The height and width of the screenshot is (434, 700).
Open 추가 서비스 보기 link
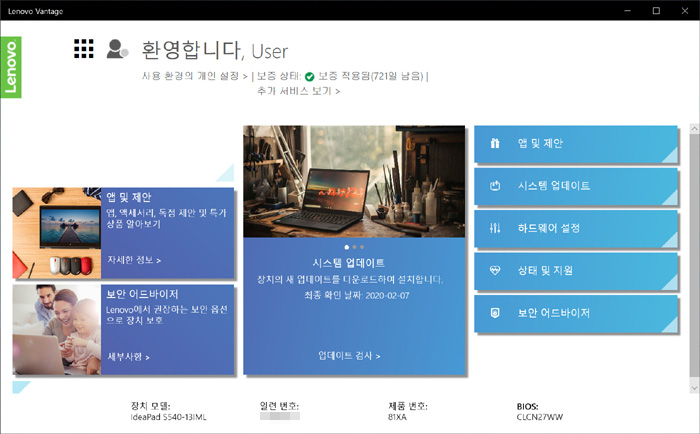pos(298,91)
